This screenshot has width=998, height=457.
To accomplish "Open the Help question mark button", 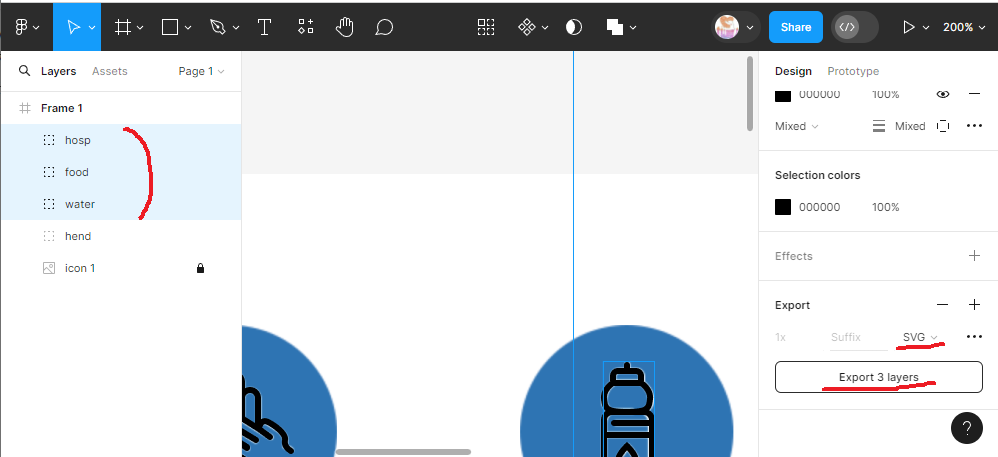I will pyautogui.click(x=966, y=427).
